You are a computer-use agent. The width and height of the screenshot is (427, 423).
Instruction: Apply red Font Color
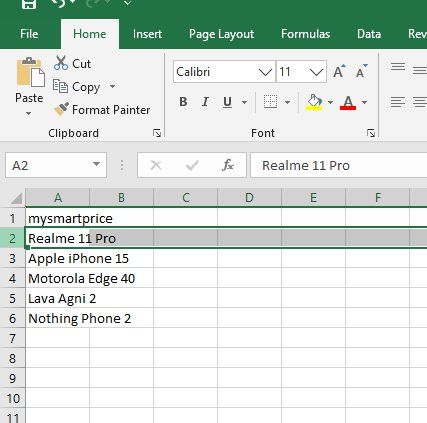tap(348, 102)
